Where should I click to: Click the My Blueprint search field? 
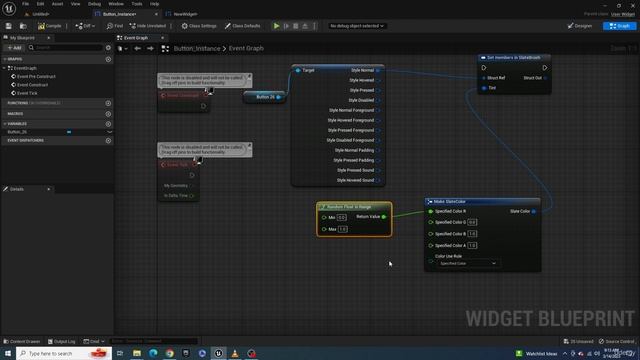tap(65, 48)
